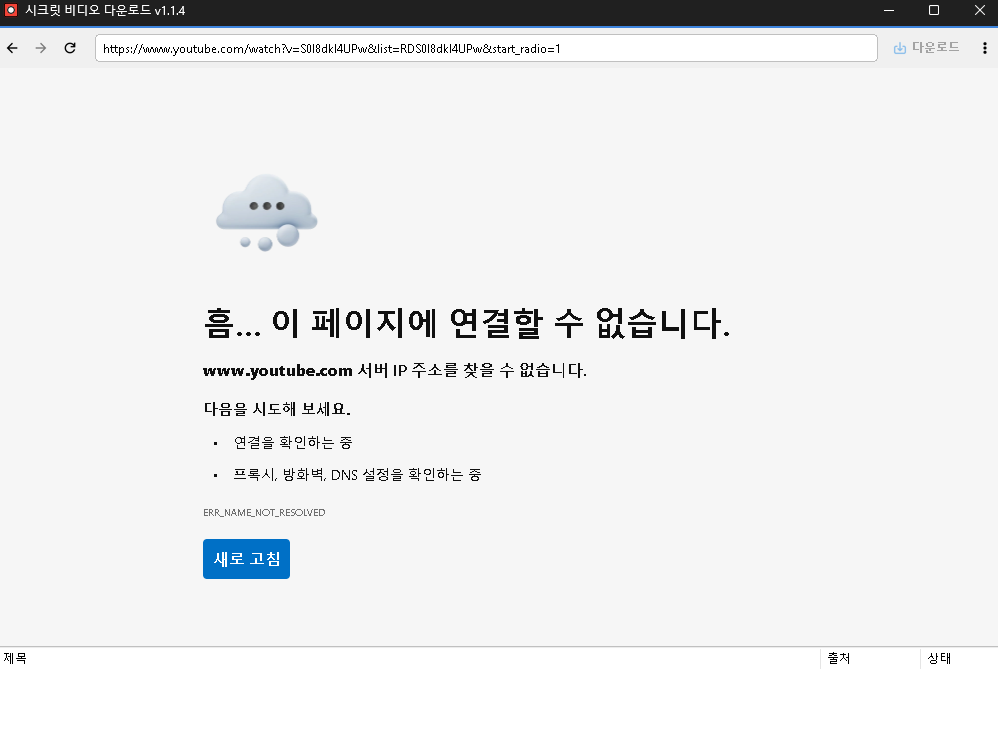This screenshot has height=743, width=998.
Task: Click the YouTube URL address field
Action: point(486,48)
